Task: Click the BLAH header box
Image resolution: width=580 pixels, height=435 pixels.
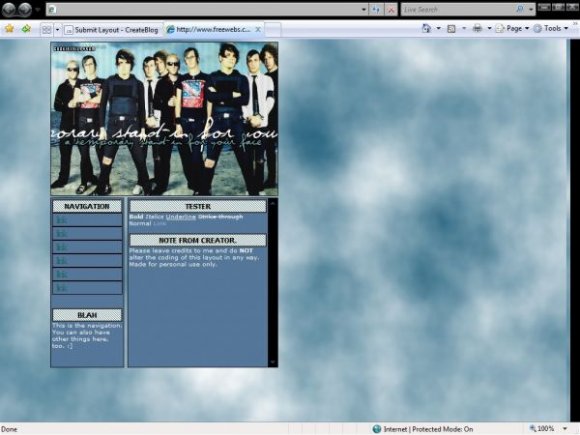Action: (87, 315)
